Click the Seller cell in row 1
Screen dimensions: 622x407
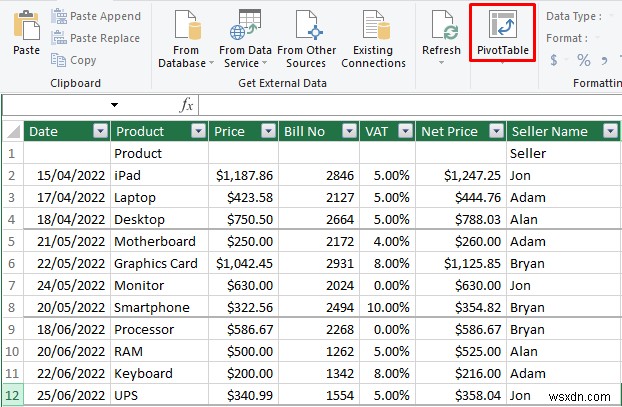point(563,153)
